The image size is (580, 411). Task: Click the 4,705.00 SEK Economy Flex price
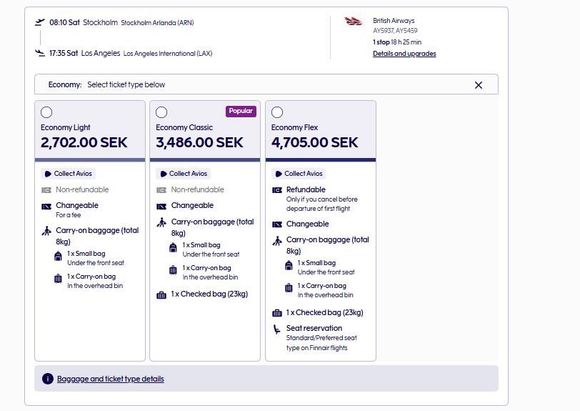(315, 142)
